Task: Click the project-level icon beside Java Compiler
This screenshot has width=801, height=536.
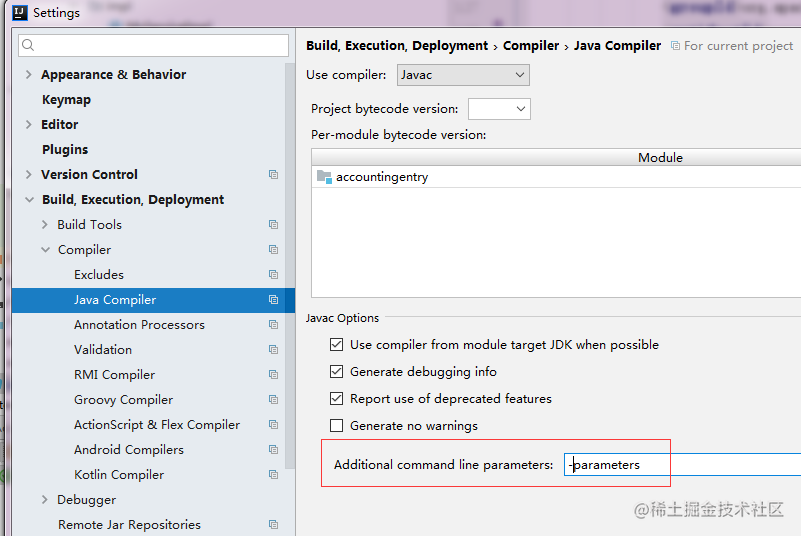Action: (273, 300)
